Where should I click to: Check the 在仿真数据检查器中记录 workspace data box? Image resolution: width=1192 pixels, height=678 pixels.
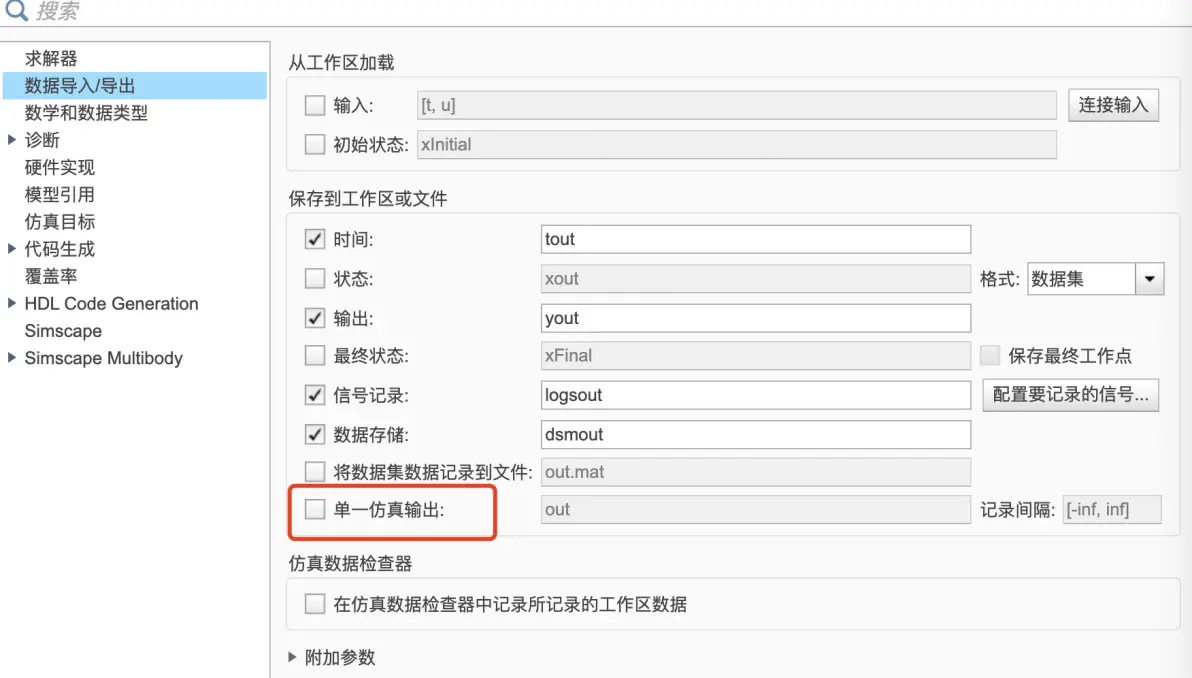(315, 604)
